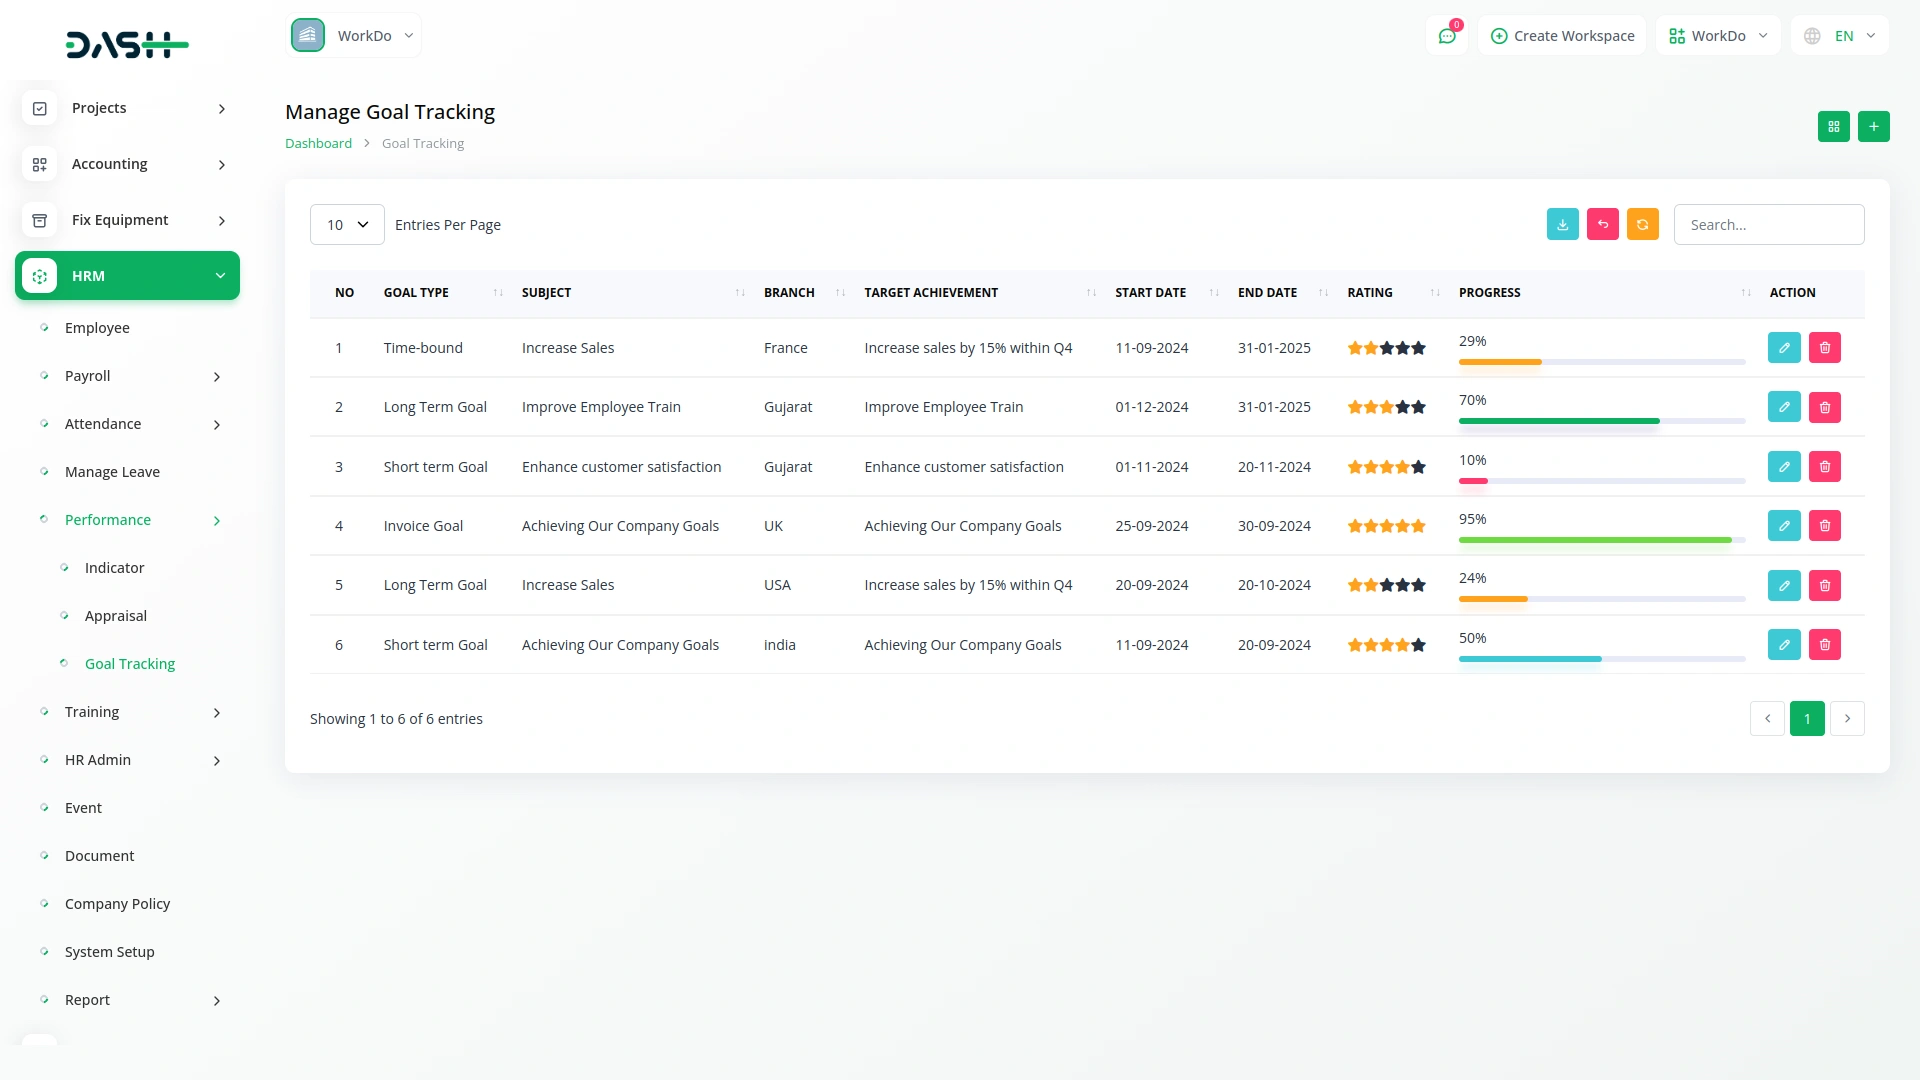Click the 95% progress bar
The image size is (1920, 1080).
pyautogui.click(x=1600, y=540)
